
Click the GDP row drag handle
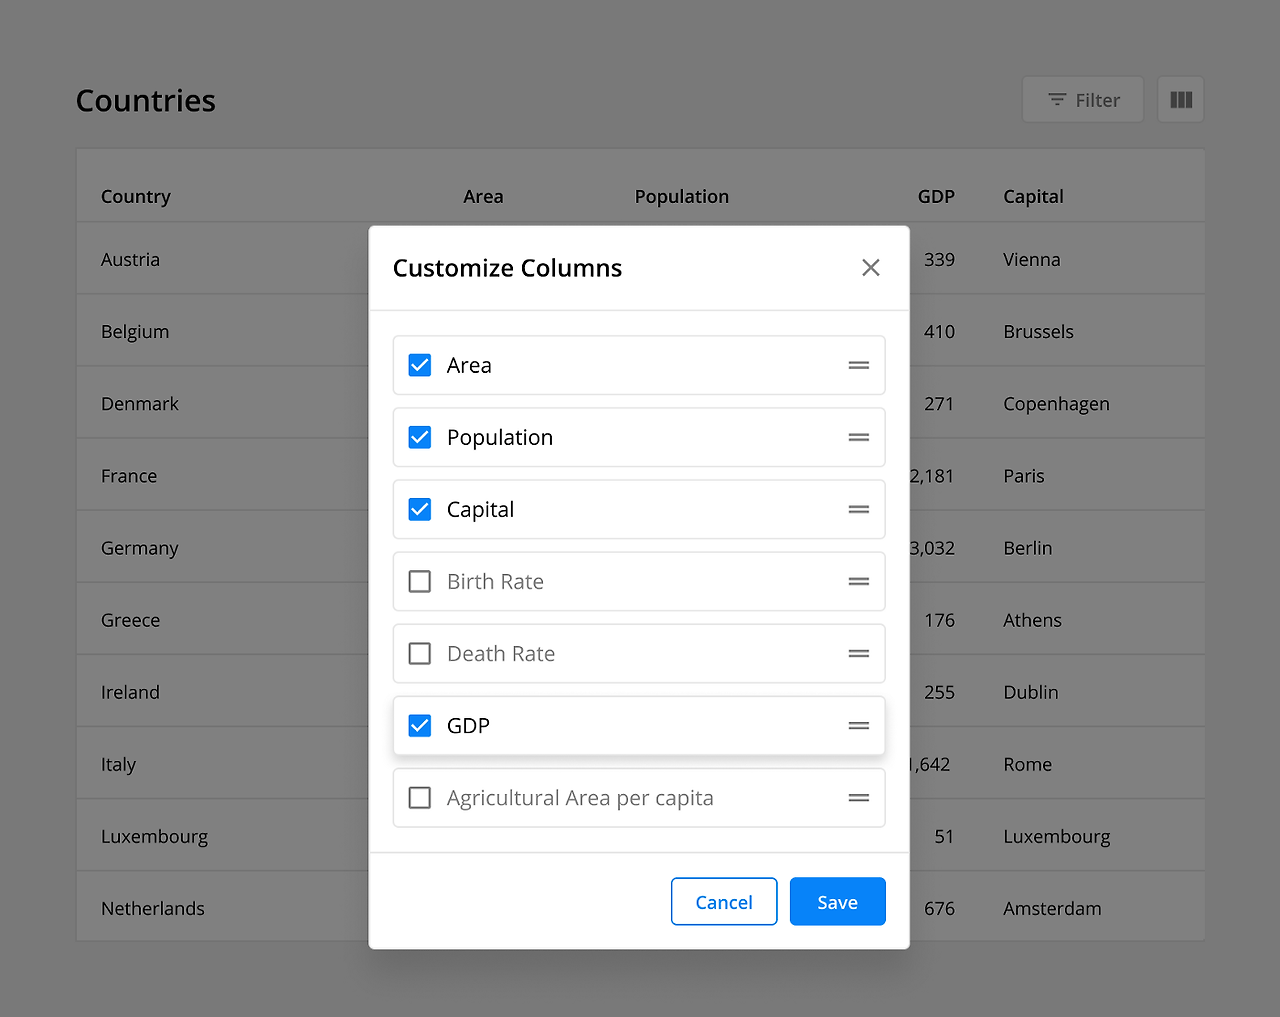(x=858, y=725)
